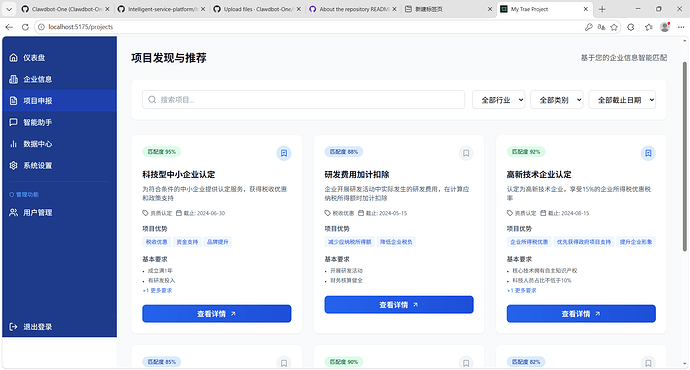
Task: Switch to About the repository README tab
Action: 353,9
